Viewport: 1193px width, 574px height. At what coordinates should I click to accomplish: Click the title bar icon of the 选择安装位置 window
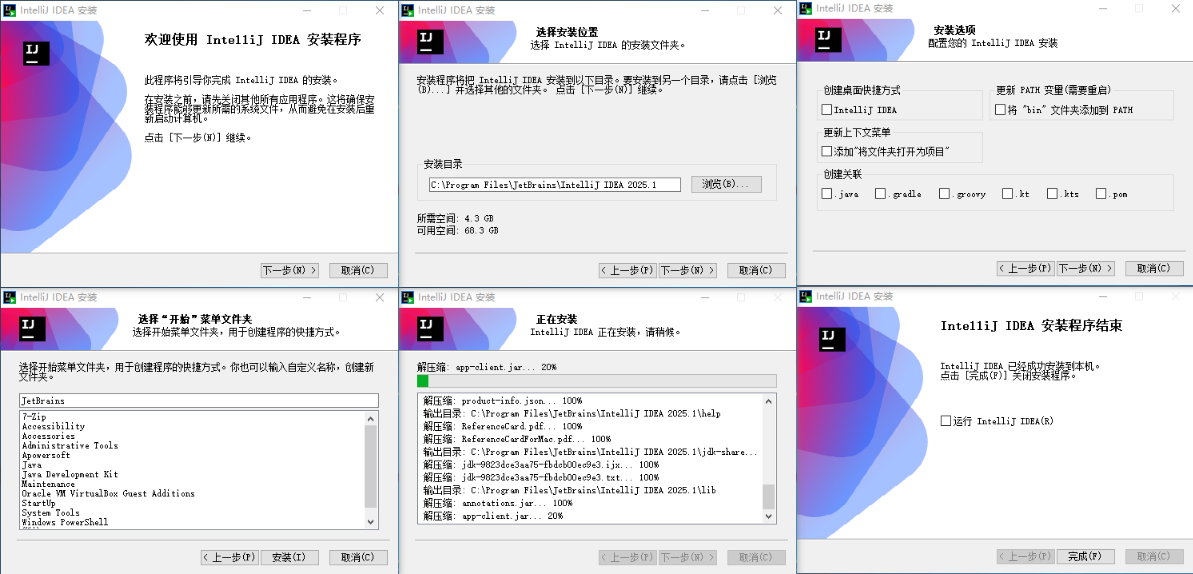click(x=406, y=10)
